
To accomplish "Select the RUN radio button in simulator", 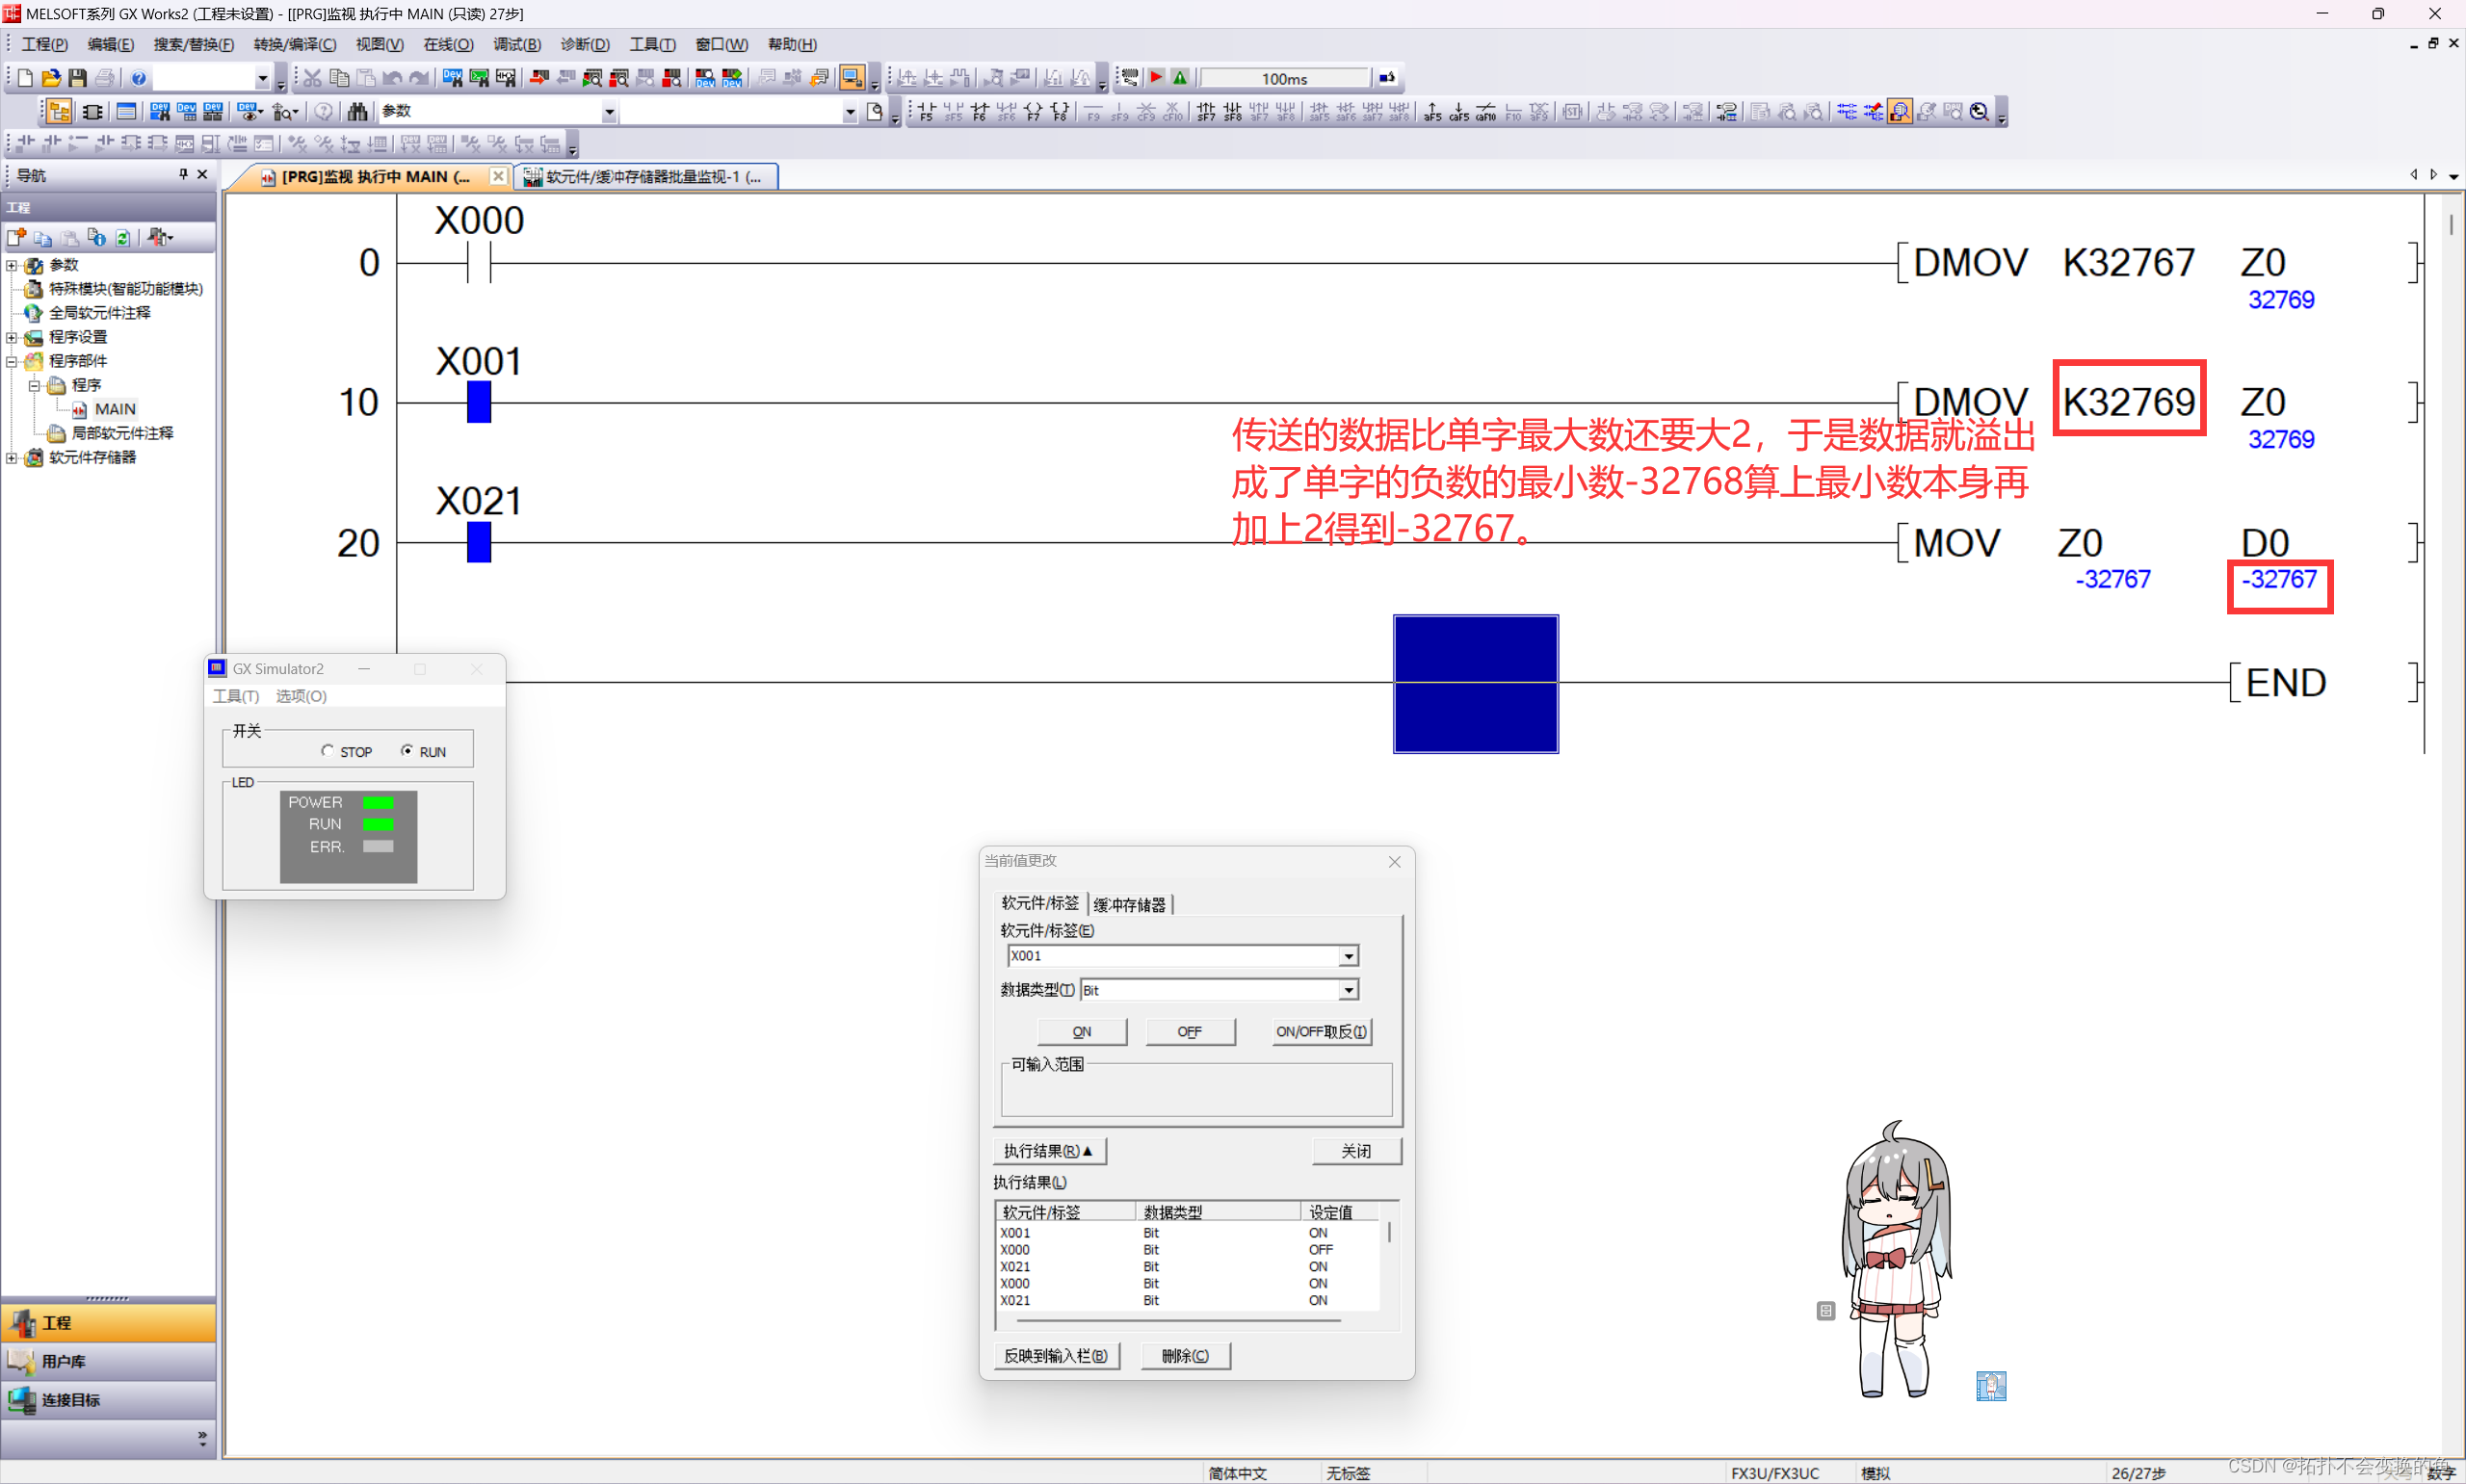I will tap(407, 751).
